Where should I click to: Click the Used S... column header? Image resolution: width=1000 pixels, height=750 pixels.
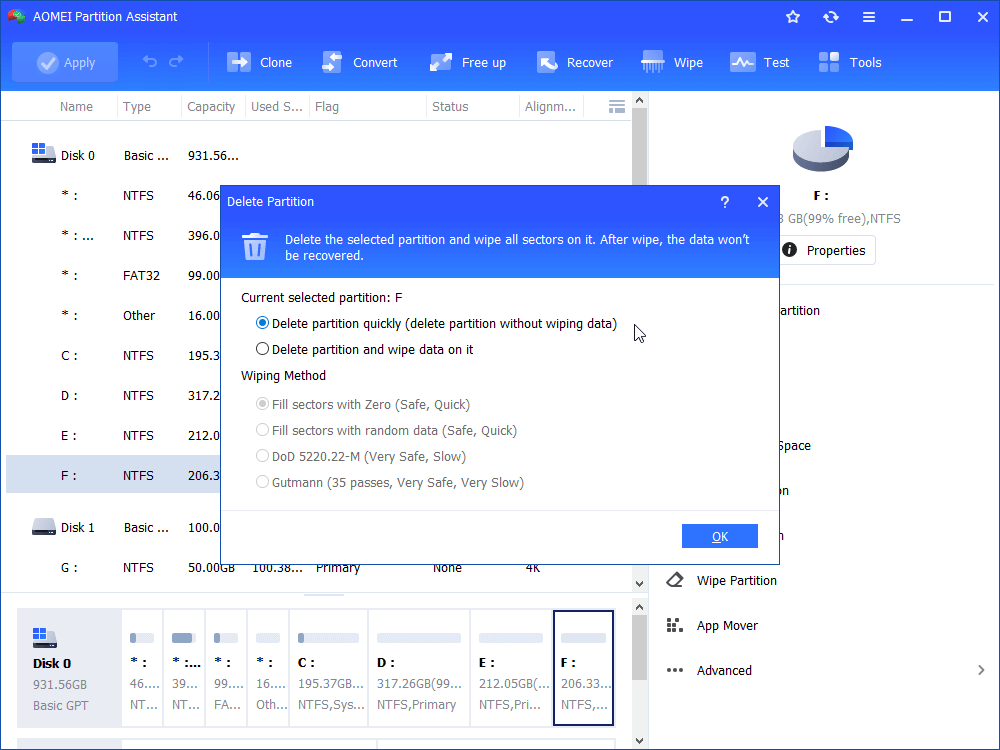point(276,107)
